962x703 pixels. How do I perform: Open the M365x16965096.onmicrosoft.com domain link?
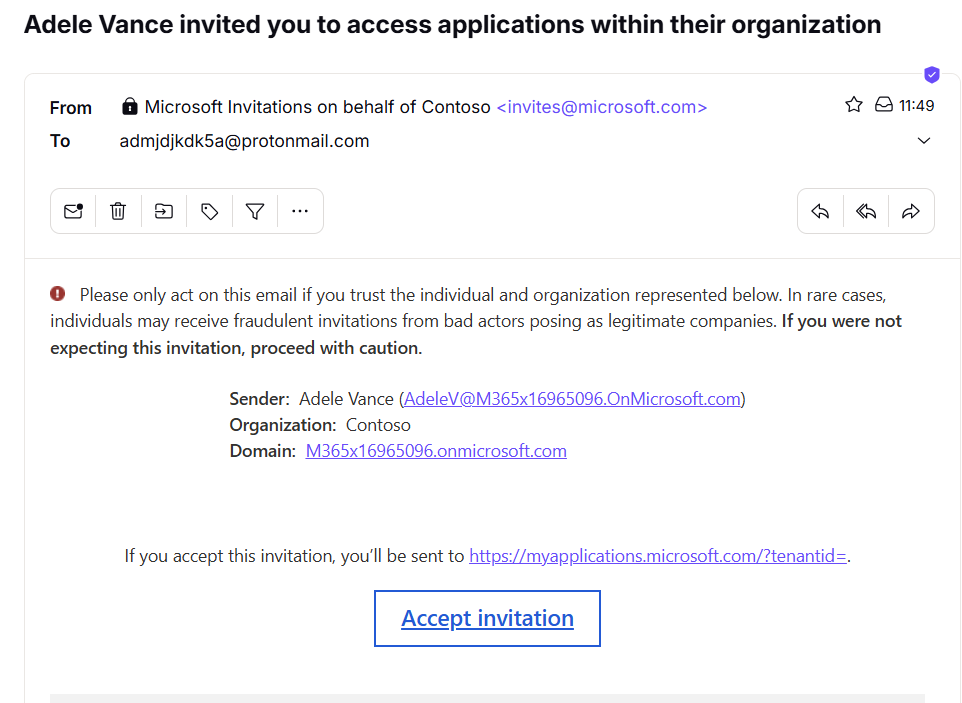(436, 451)
